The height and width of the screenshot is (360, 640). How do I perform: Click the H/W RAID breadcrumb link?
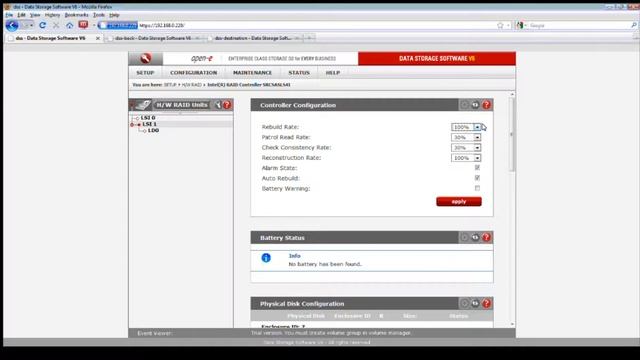(x=192, y=85)
